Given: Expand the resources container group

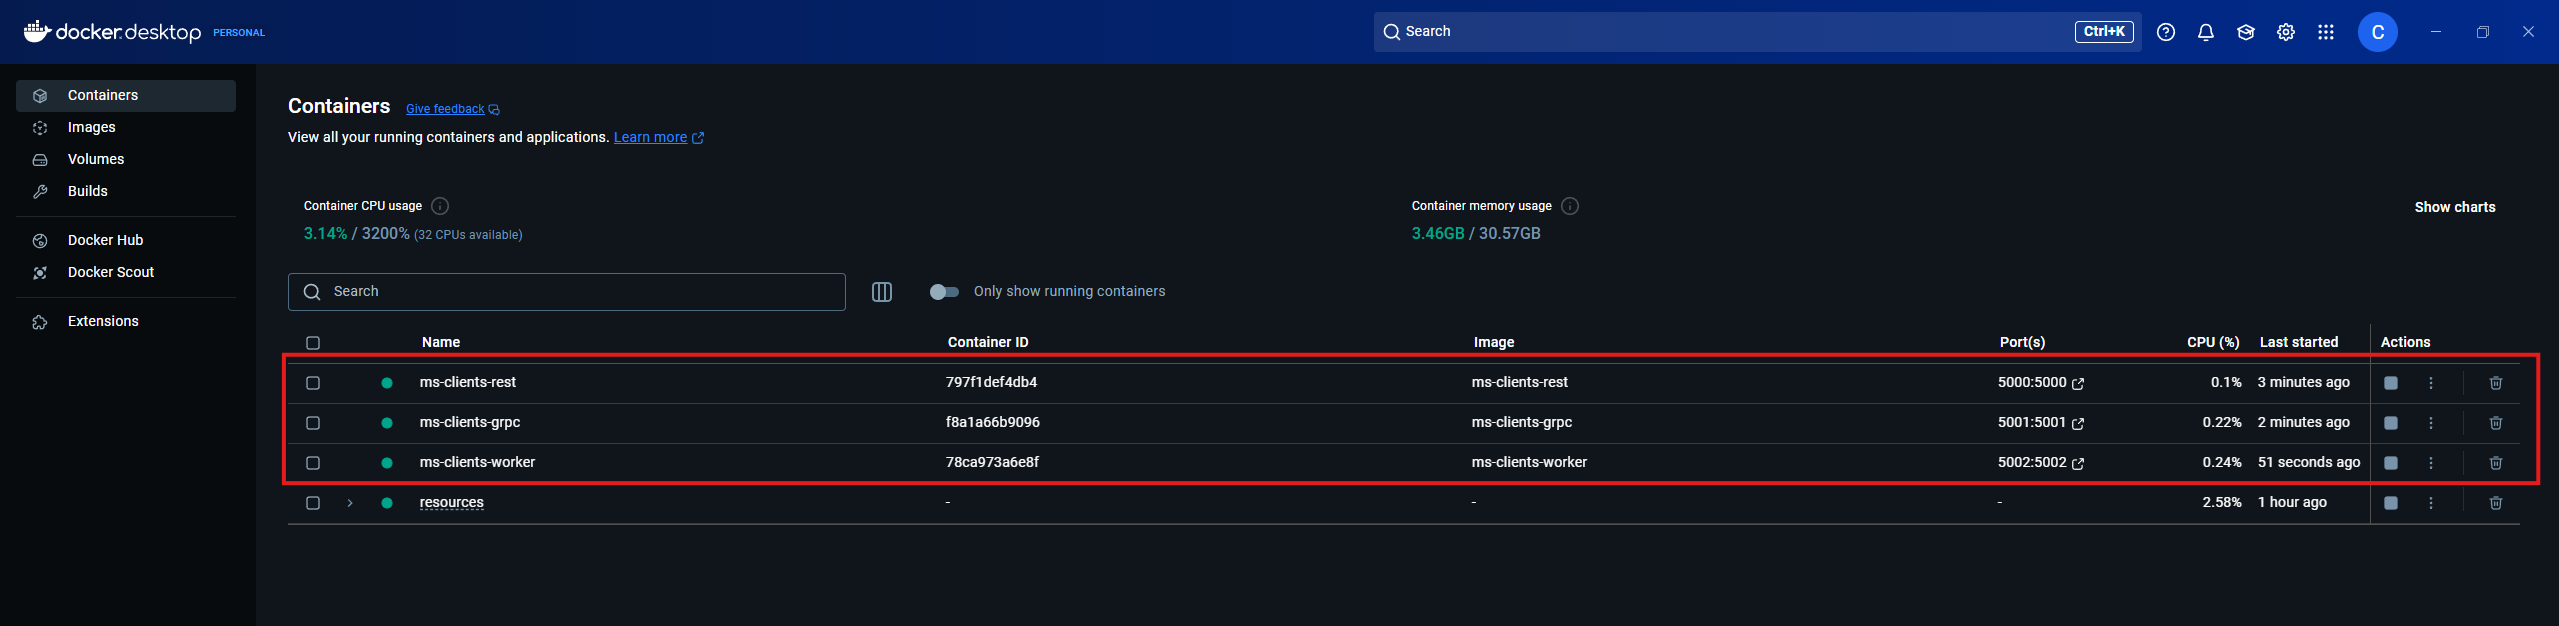Looking at the screenshot, I should click(x=350, y=503).
